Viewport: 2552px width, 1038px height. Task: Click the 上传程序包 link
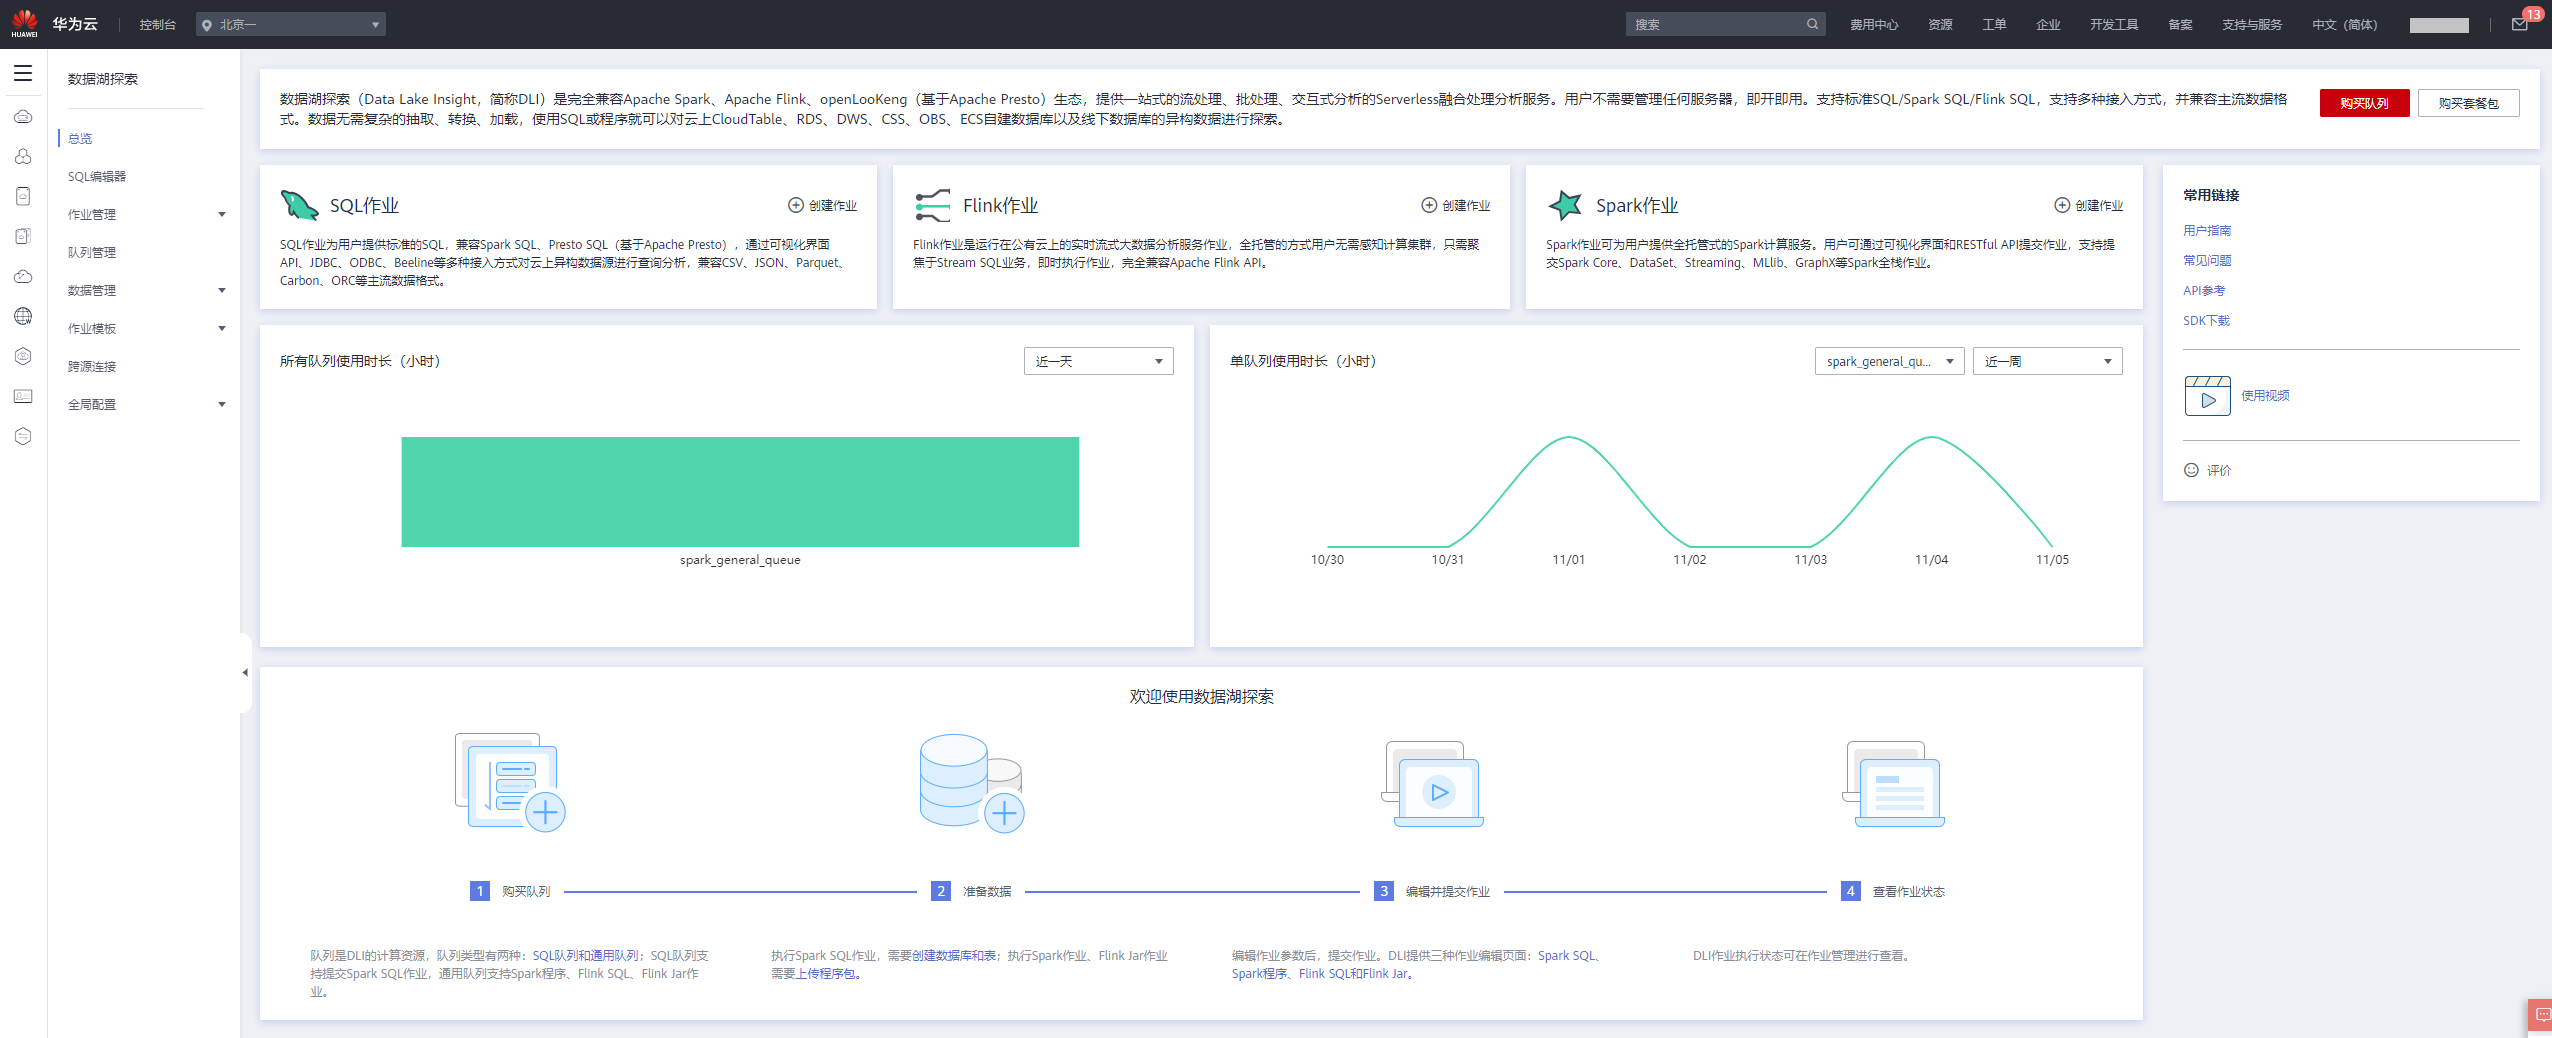pyautogui.click(x=825, y=973)
